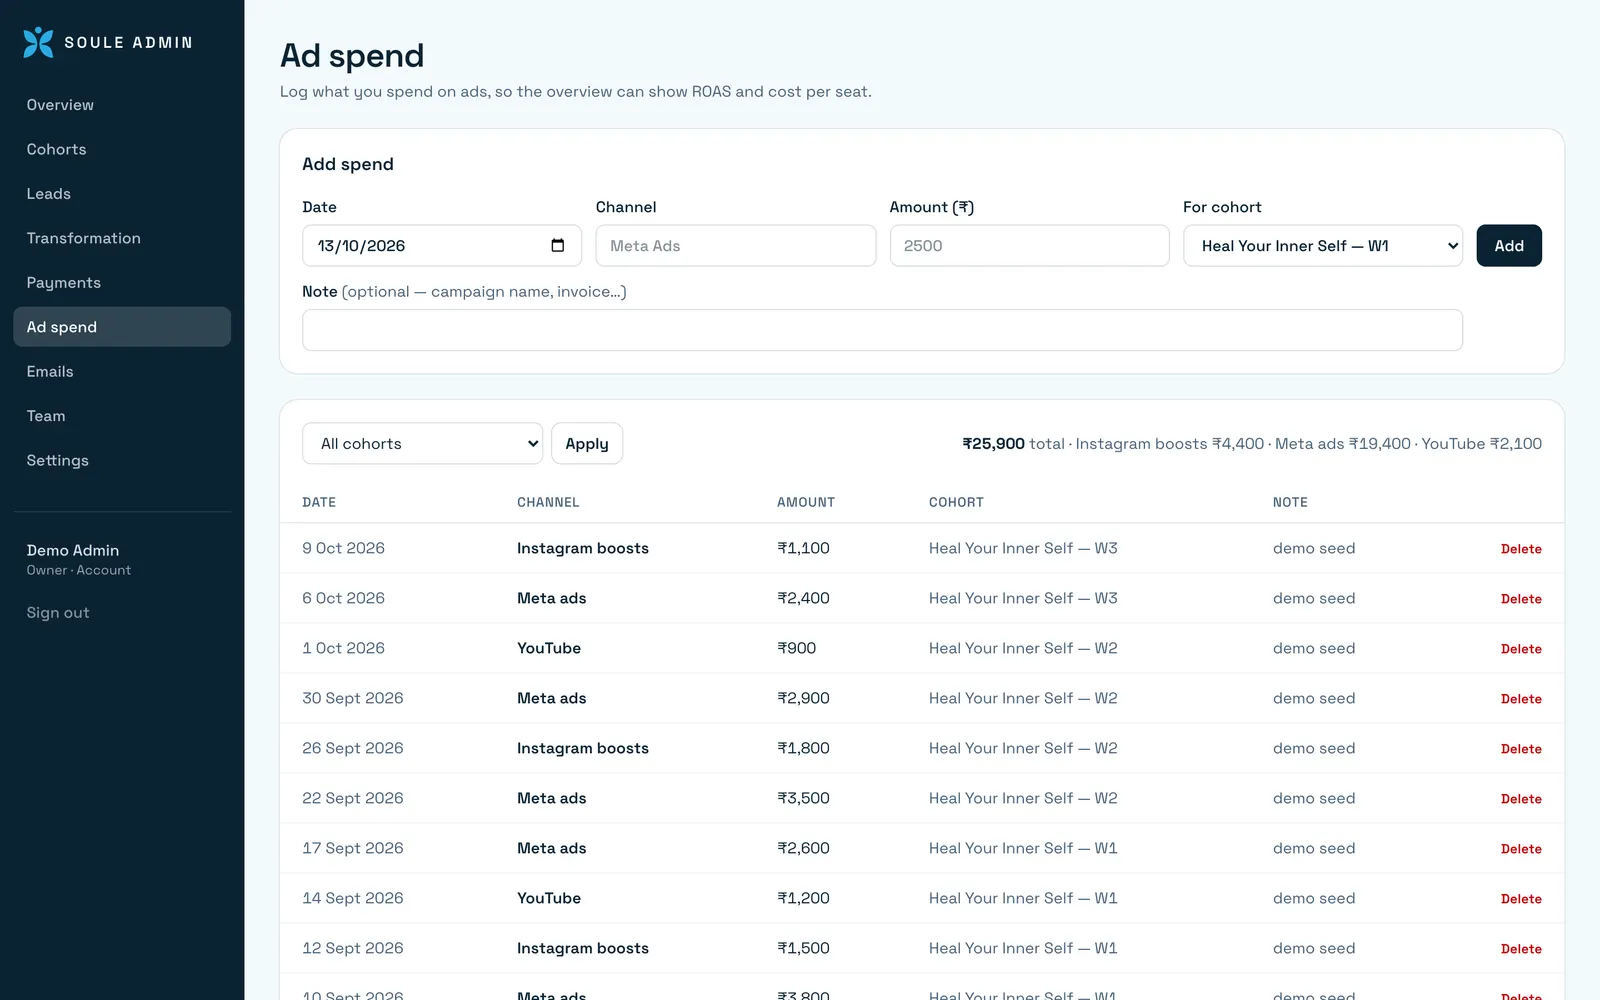Delete the 14 Sept 2026 YouTube entry
1600x1000 pixels.
(x=1521, y=899)
